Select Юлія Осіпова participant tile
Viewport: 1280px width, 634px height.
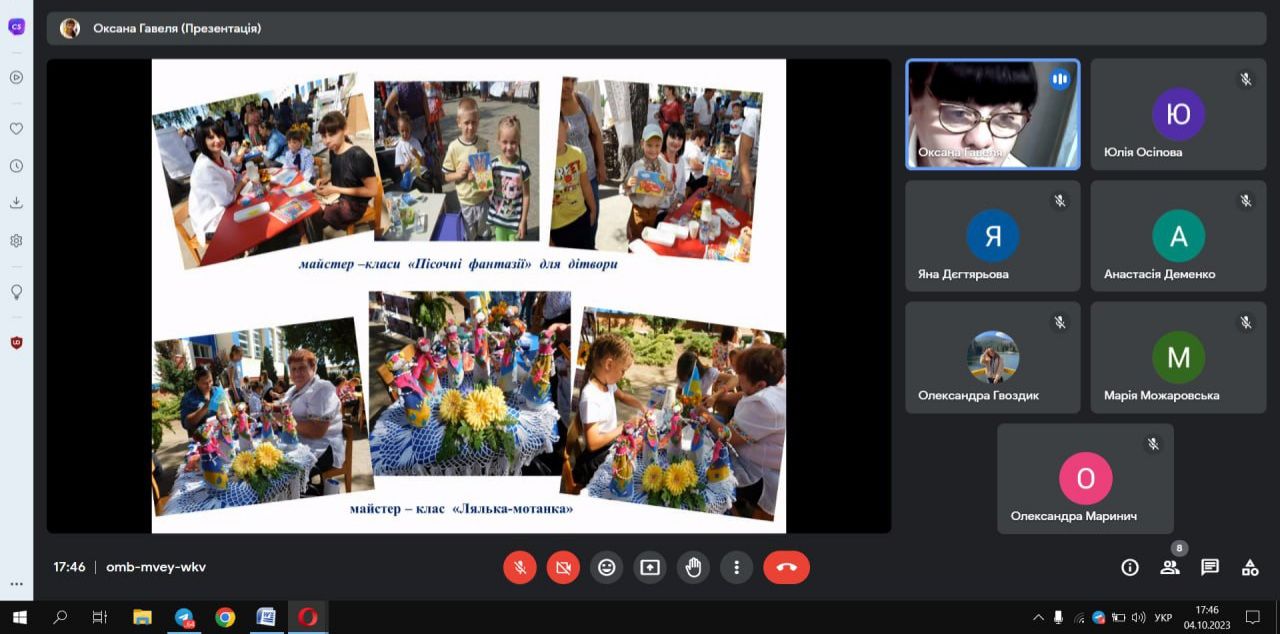click(x=1178, y=114)
